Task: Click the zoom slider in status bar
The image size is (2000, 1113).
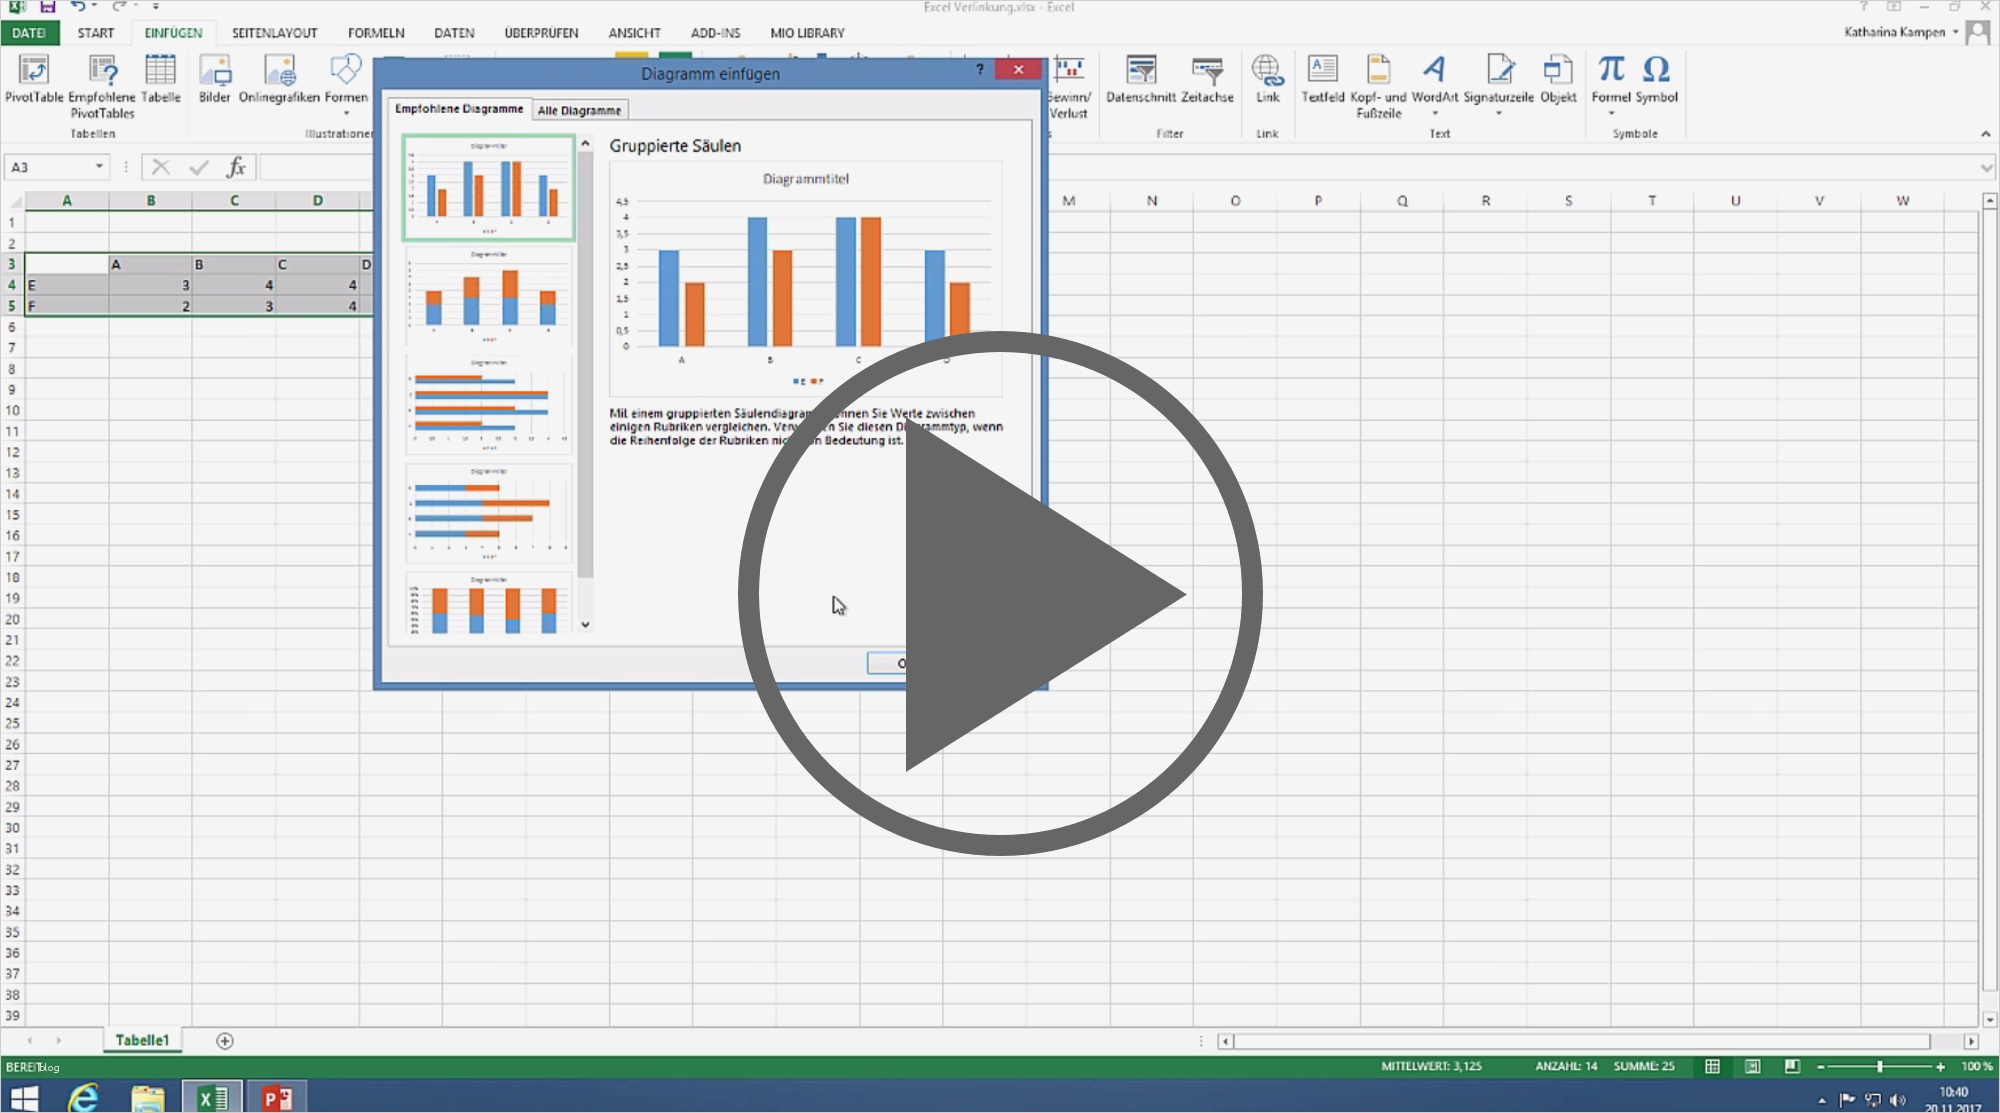Action: pos(1879,1067)
